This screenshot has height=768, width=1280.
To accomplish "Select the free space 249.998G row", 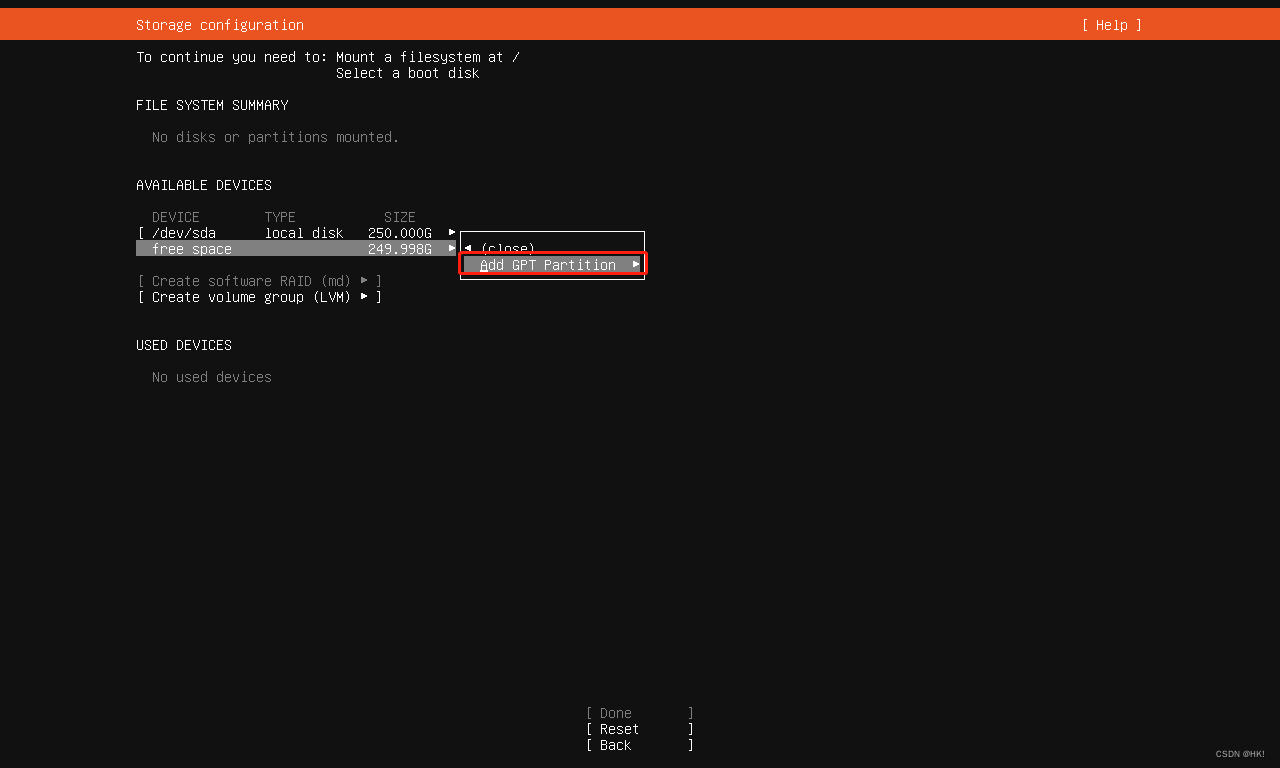I will click(296, 249).
